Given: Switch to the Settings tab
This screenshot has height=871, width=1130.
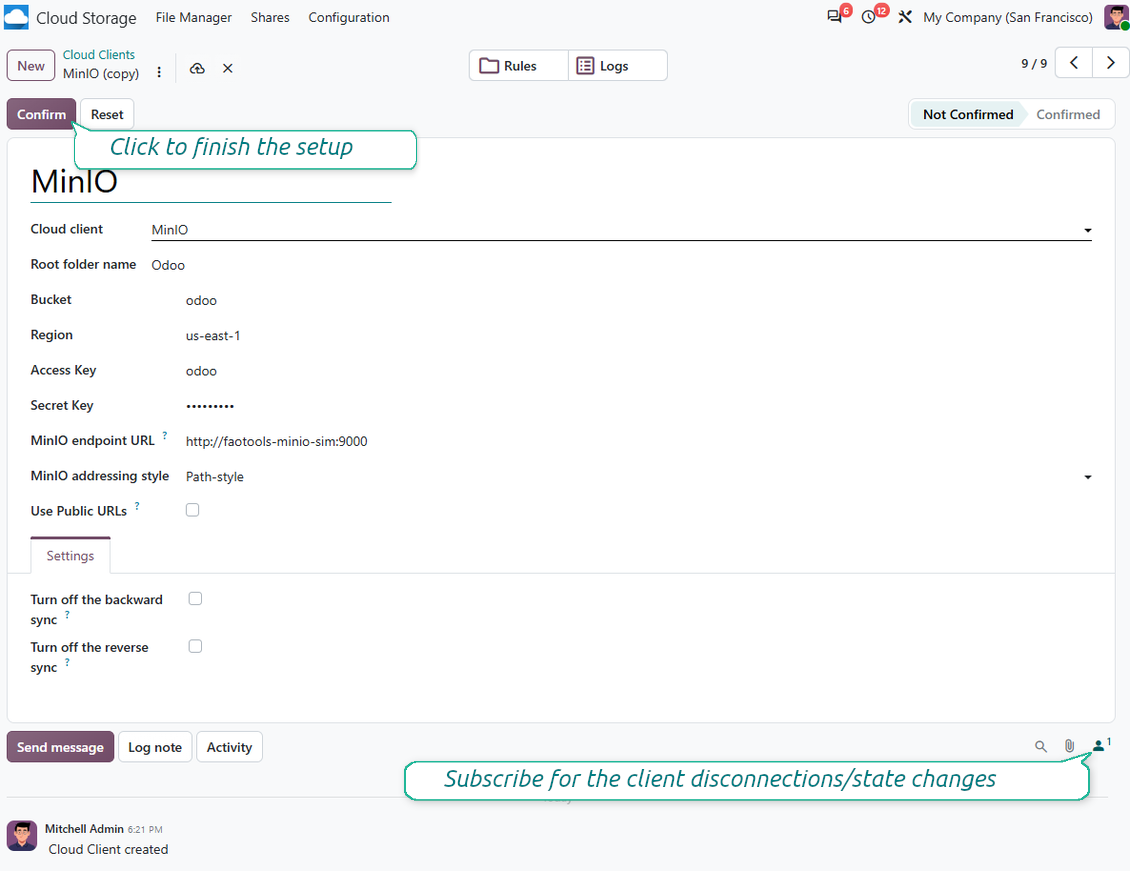Looking at the screenshot, I should point(70,555).
